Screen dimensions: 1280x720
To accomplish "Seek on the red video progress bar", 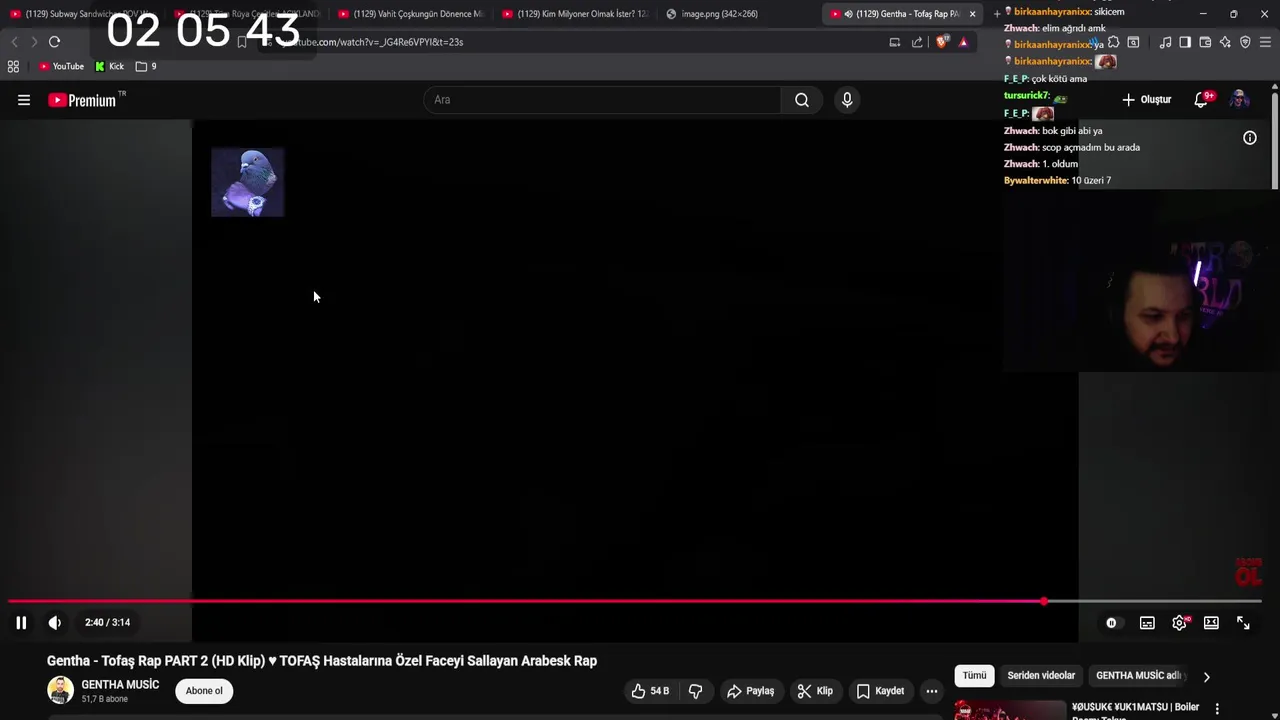I will point(635,601).
